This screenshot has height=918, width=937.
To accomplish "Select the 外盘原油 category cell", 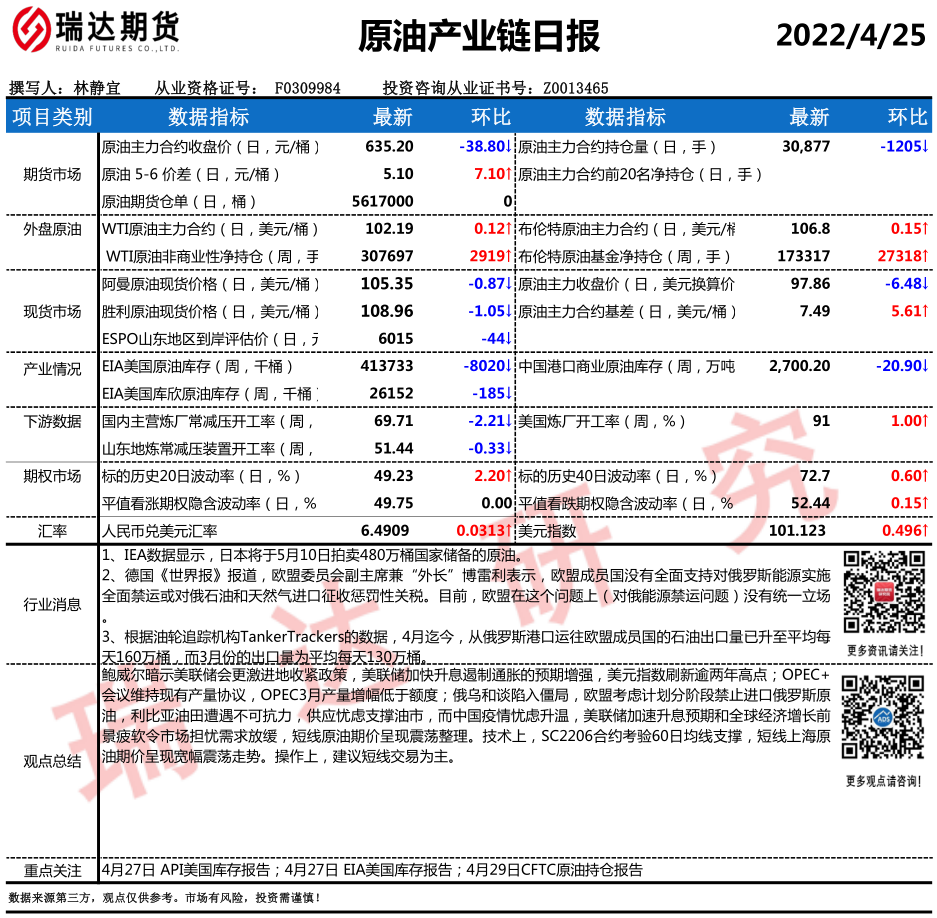I will (x=52, y=229).
